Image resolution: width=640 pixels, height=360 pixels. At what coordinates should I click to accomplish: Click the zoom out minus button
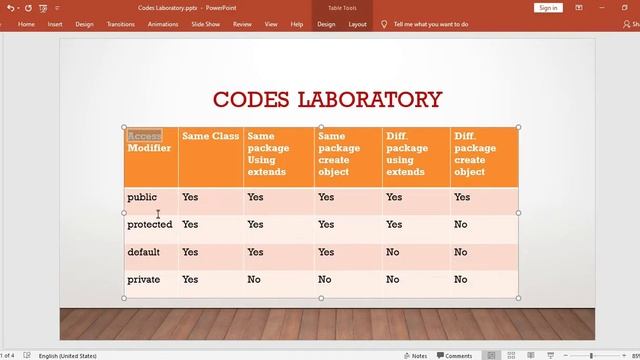566,356
